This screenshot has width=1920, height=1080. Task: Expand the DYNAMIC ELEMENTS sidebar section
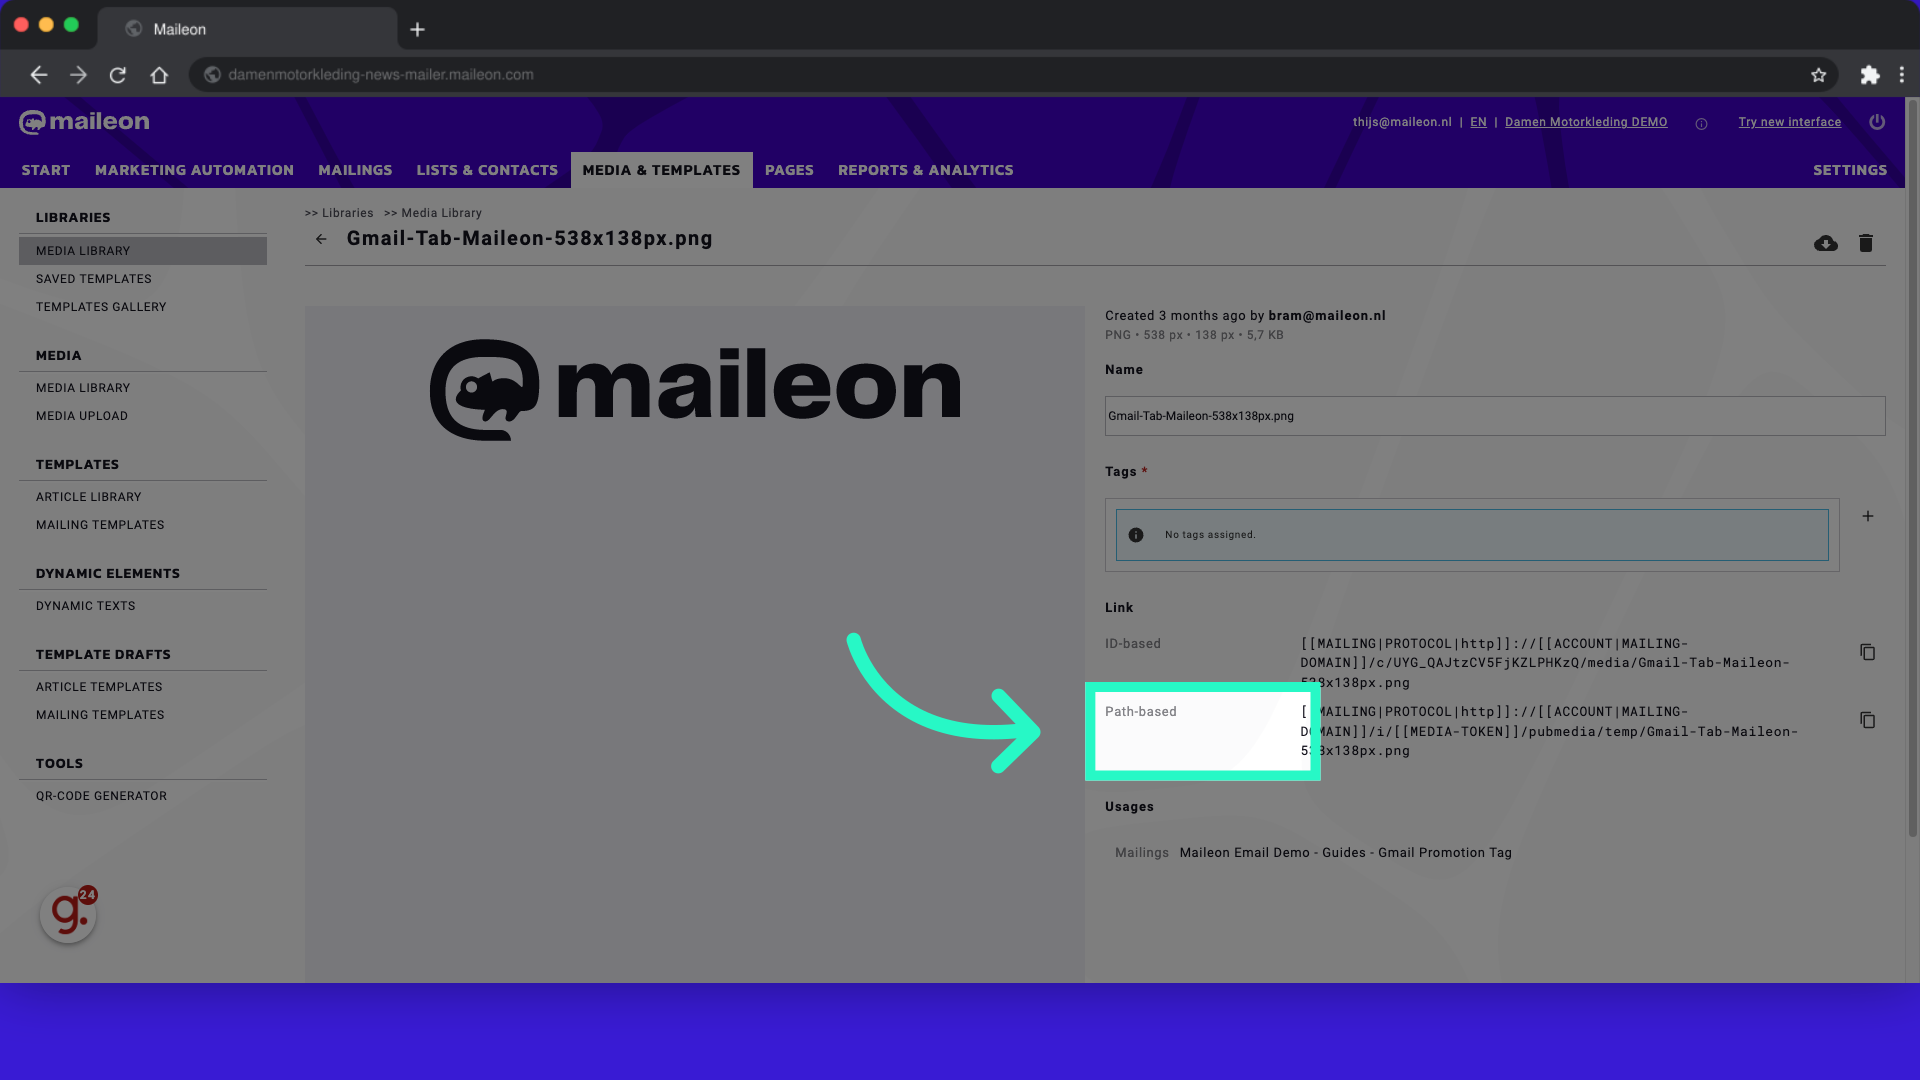[x=108, y=572]
